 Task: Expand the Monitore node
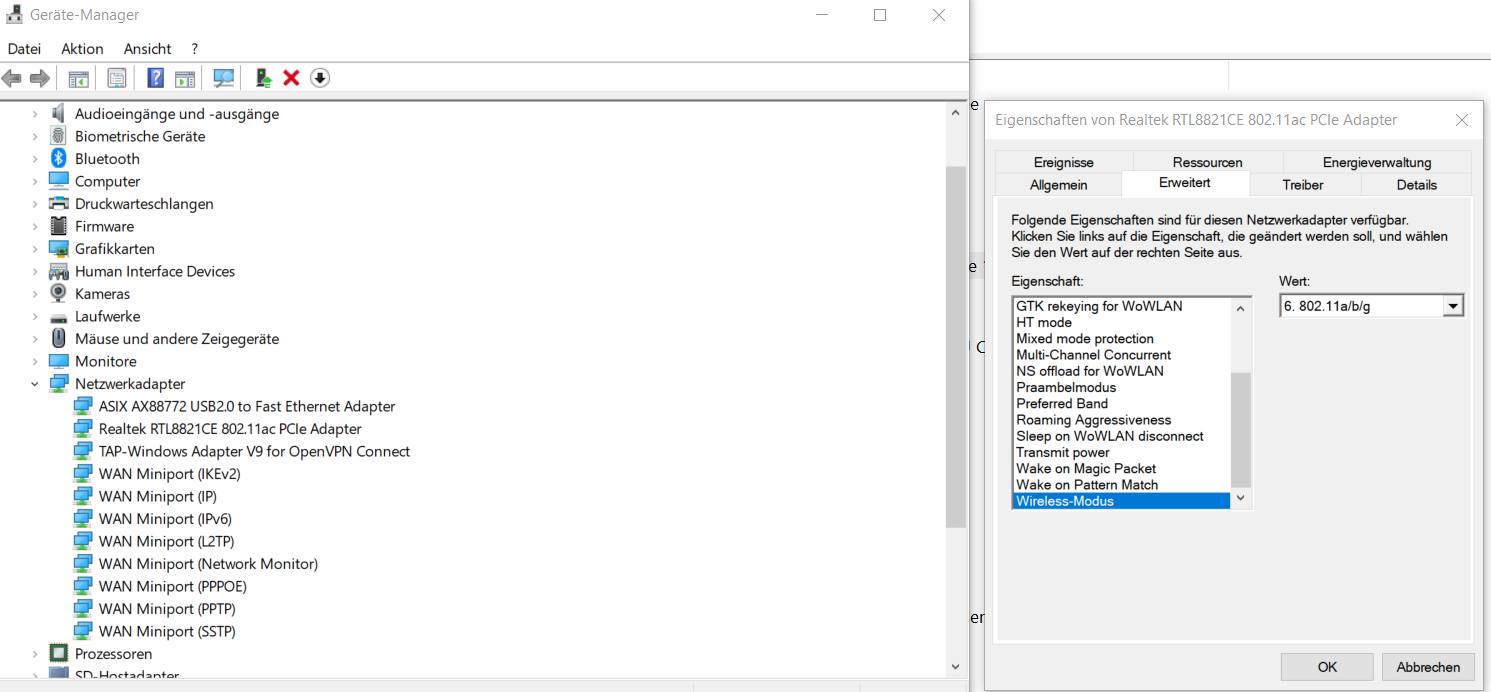[x=35, y=361]
